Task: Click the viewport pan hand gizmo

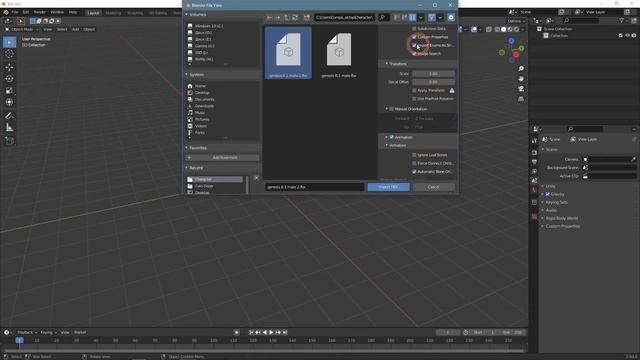Action: (x=521, y=79)
